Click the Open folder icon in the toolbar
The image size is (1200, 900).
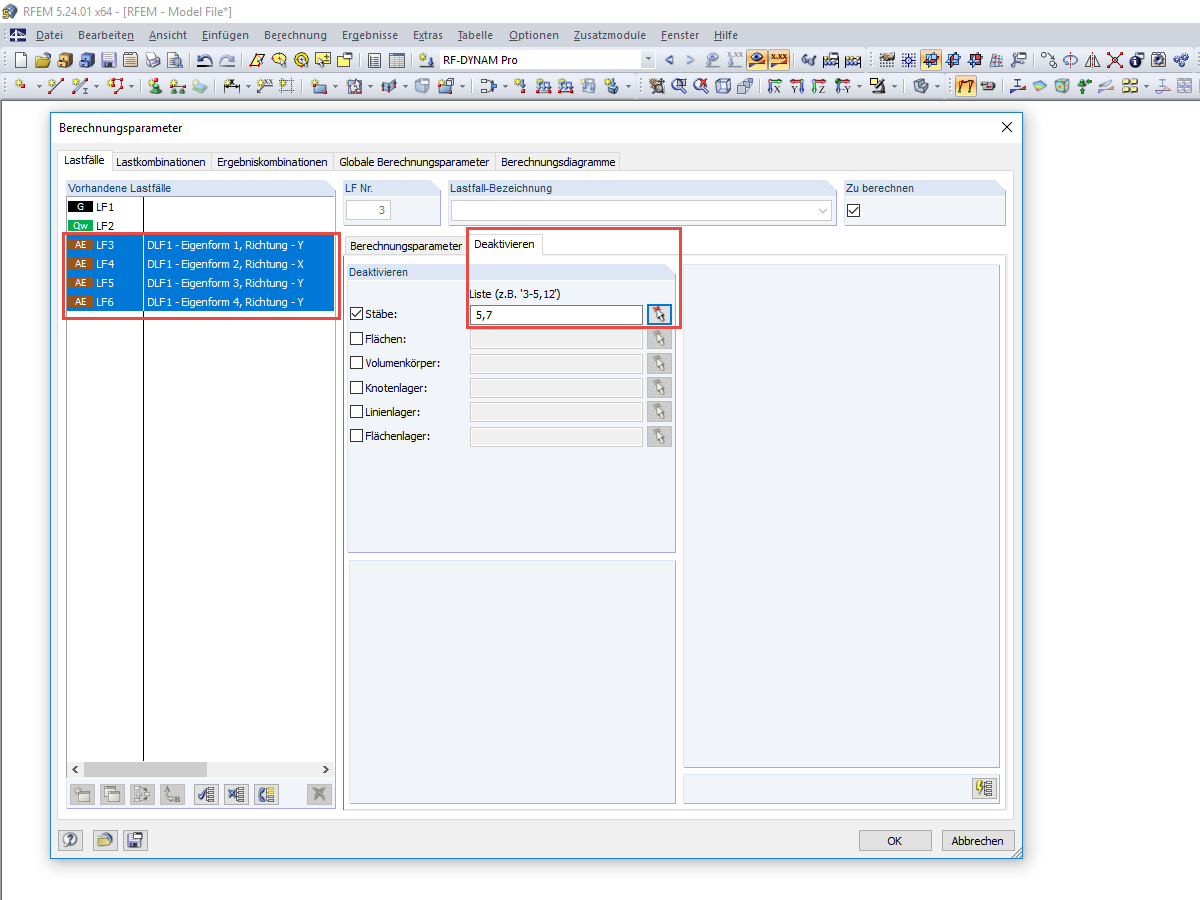(43, 60)
